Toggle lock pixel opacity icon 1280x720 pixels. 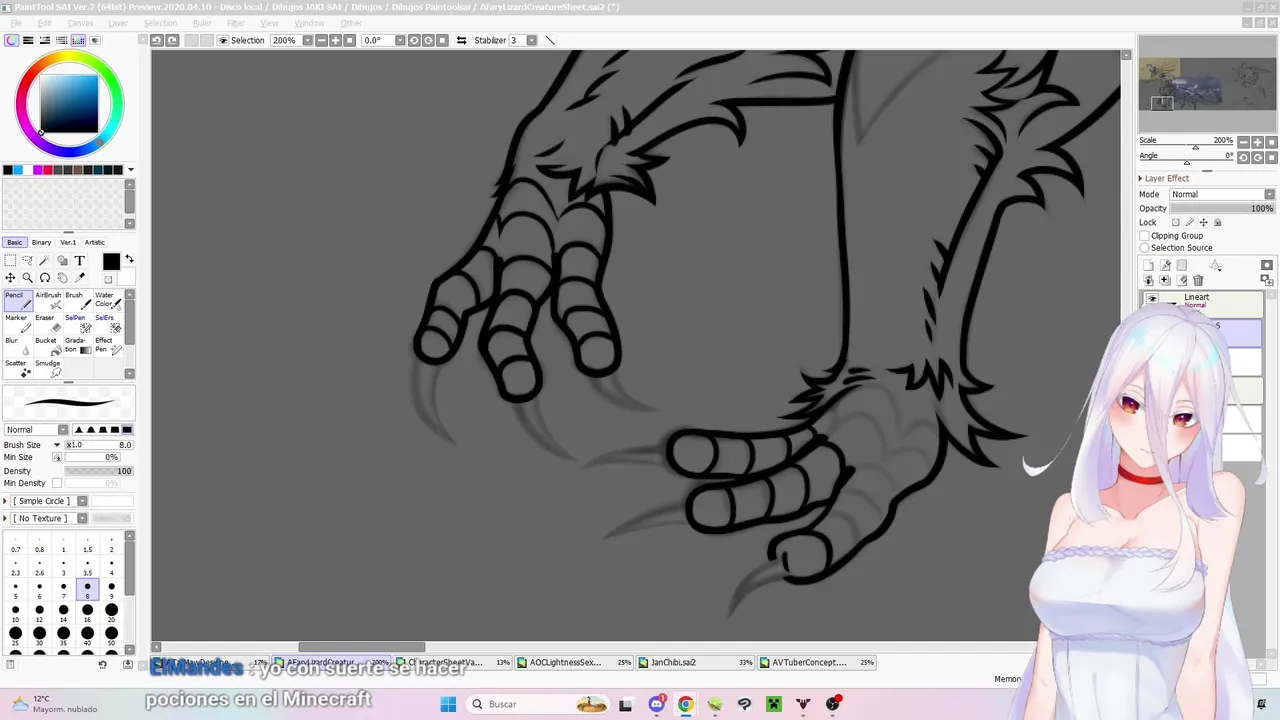pyautogui.click(x=1175, y=223)
